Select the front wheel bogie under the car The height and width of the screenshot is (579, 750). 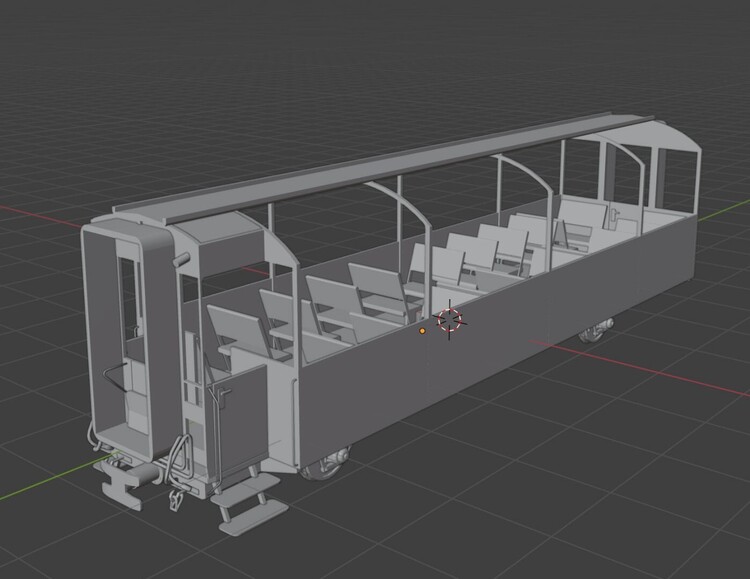pos(325,463)
